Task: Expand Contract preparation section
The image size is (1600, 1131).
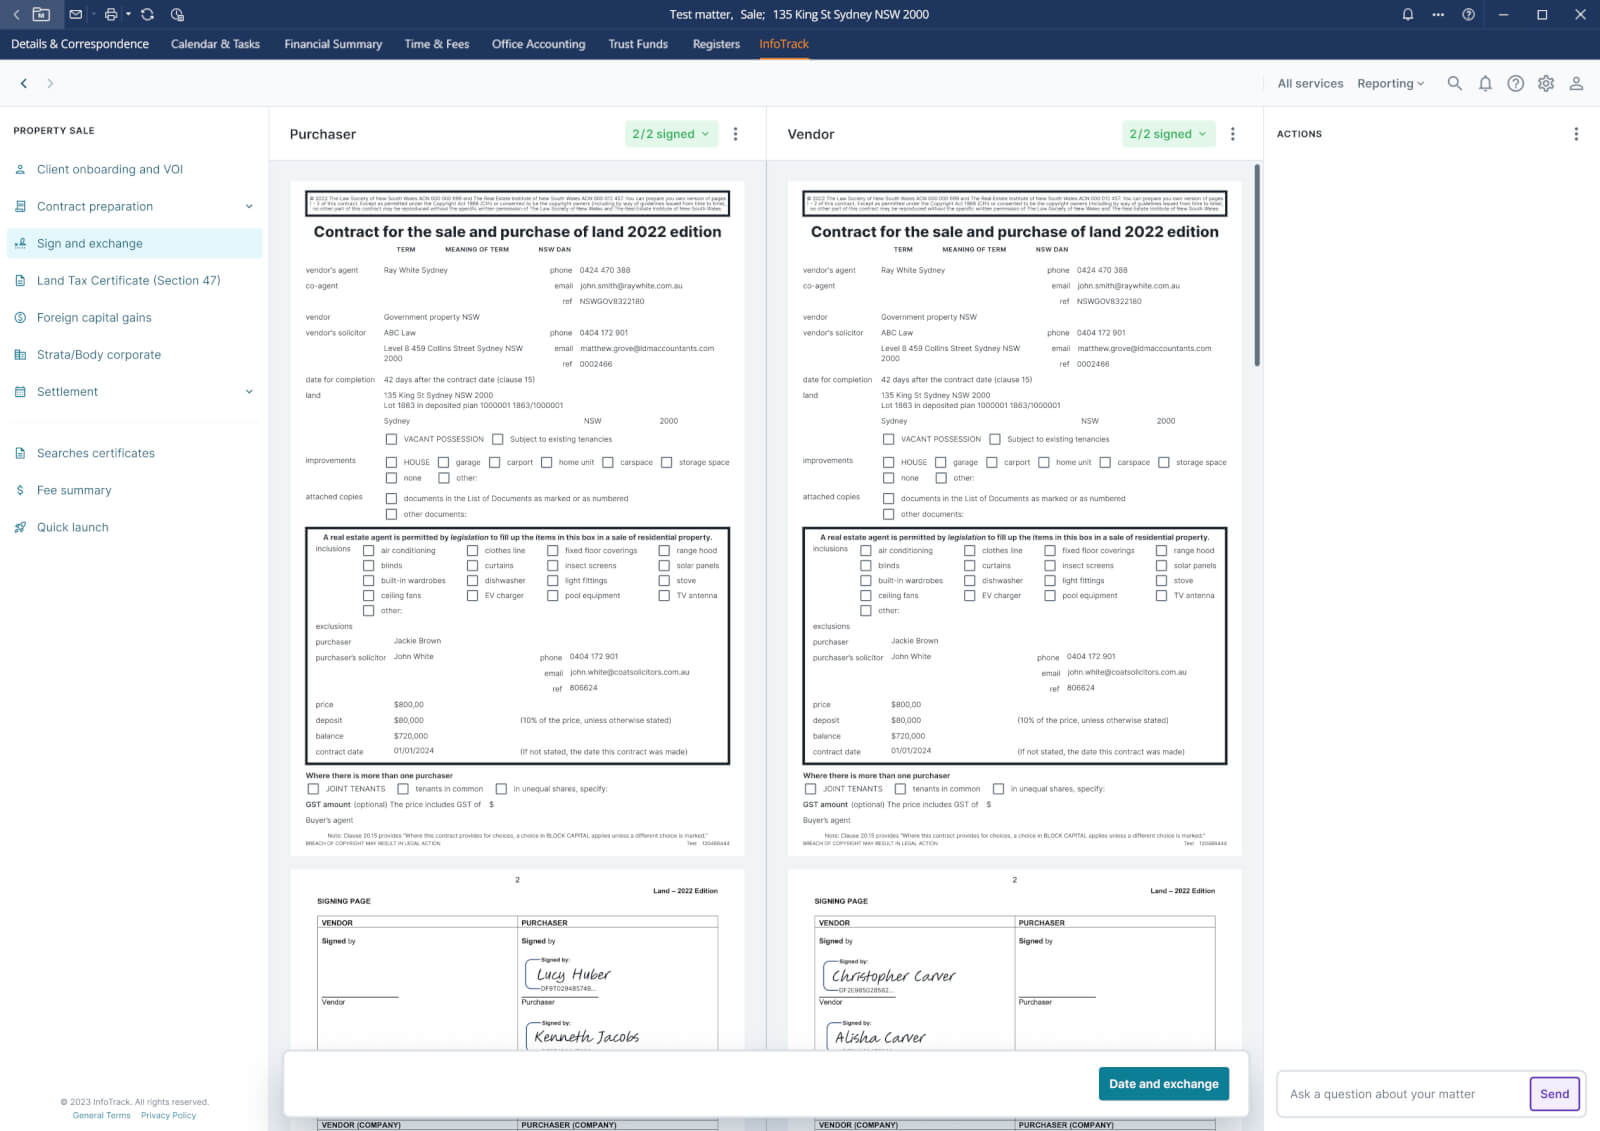Action: (x=249, y=206)
